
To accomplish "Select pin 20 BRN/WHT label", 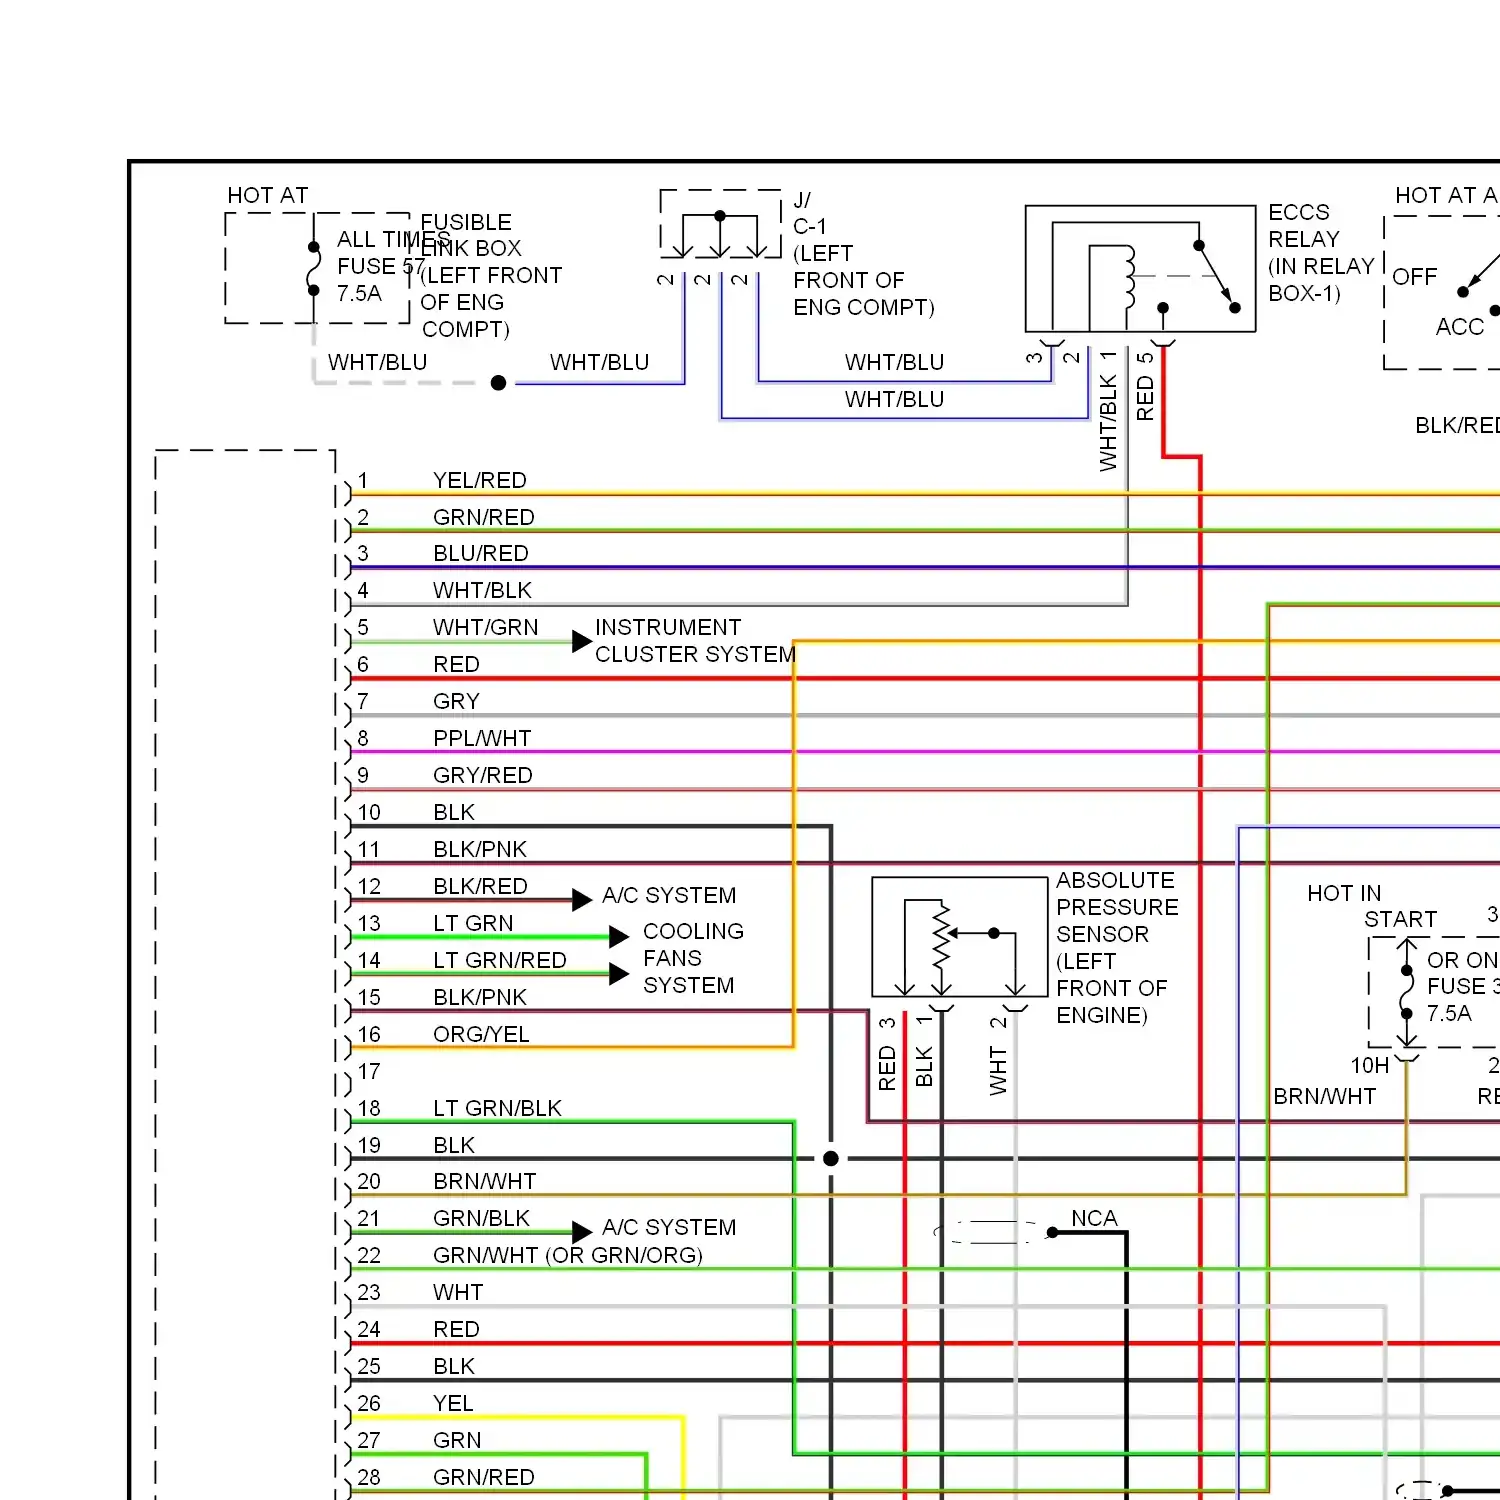I will tap(484, 1181).
